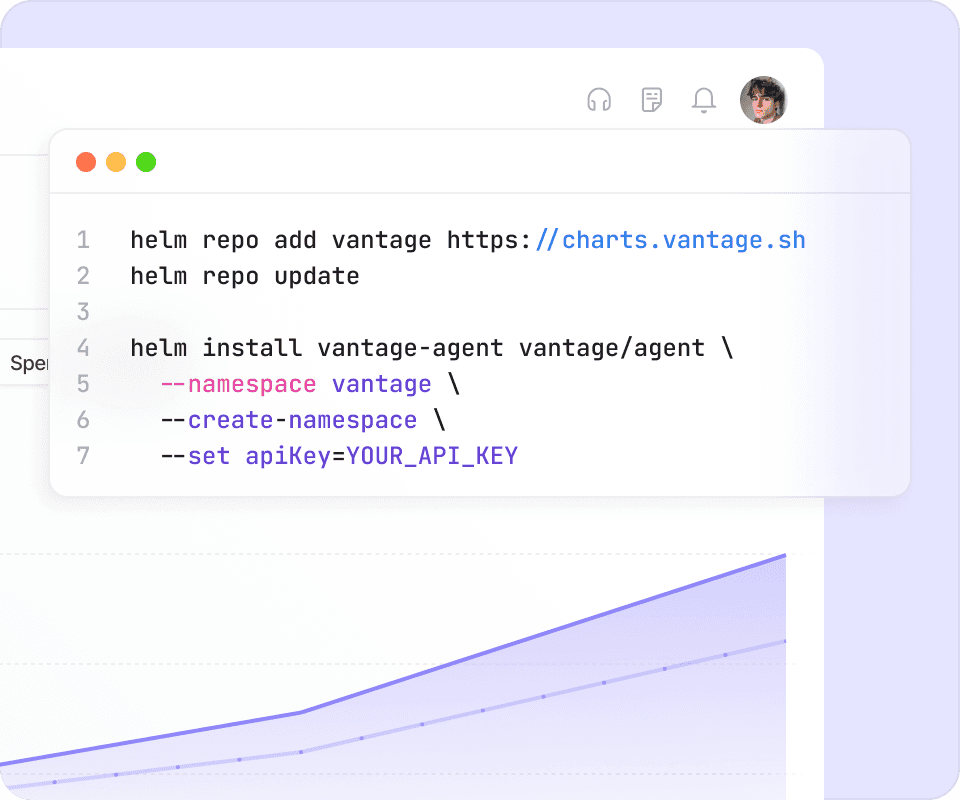Click the red dot in code window
960x800 pixels.
(x=86, y=162)
